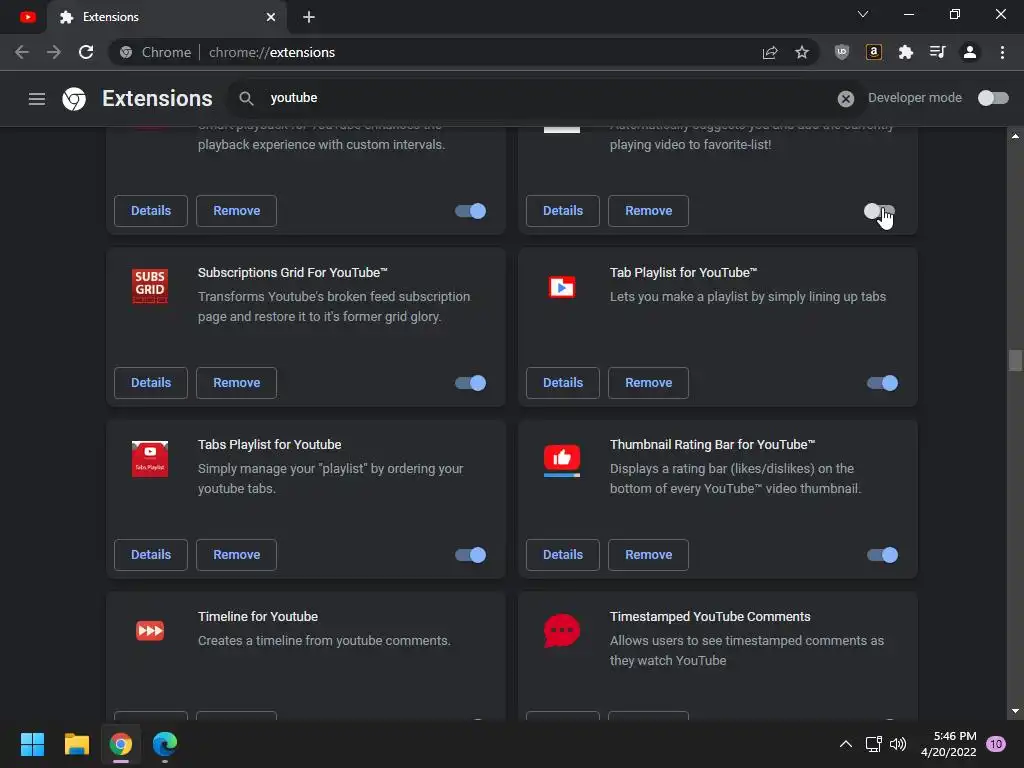Open the volume speaker tray icon
The width and height of the screenshot is (1024, 768).
(898, 744)
